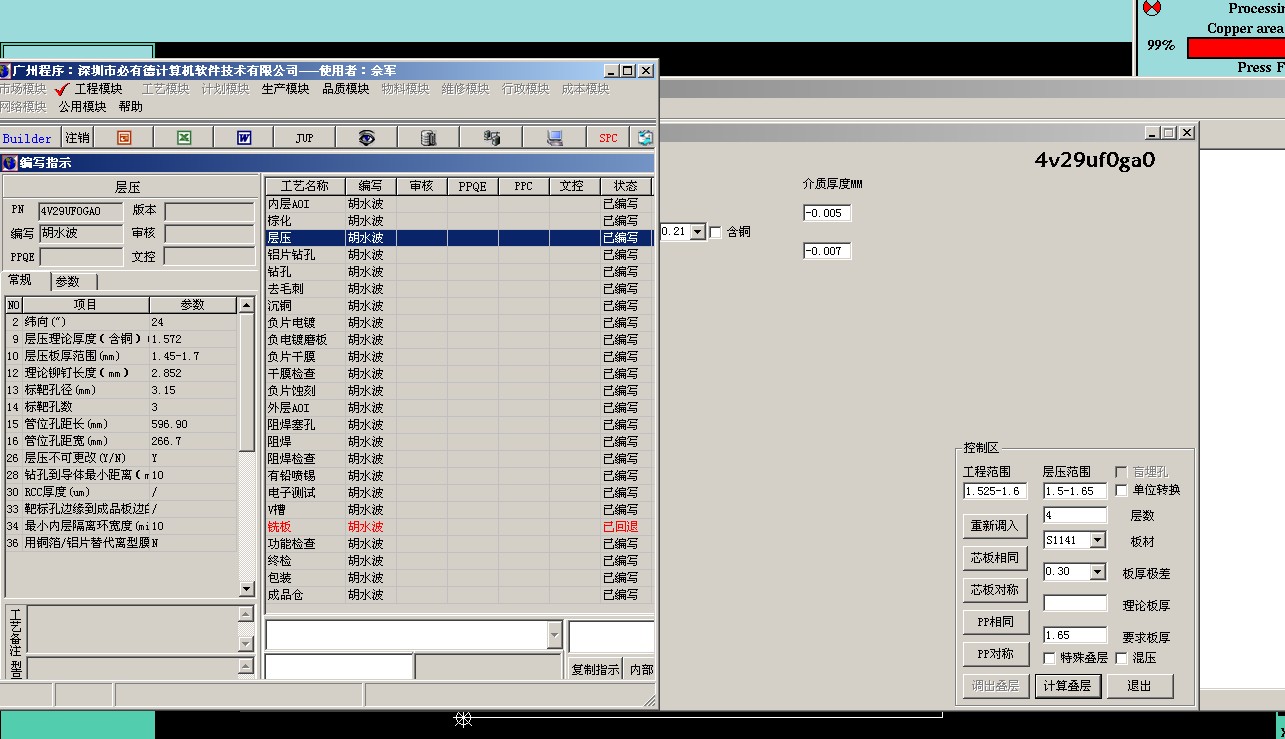Click the -0.005 介质厚度 field
This screenshot has width=1285, height=739.
coord(827,213)
